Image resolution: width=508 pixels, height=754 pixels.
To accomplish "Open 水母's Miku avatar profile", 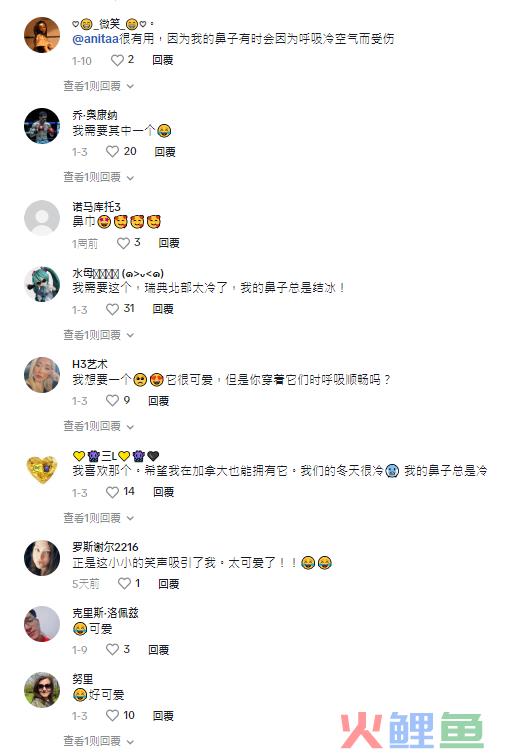I will click(x=42, y=284).
